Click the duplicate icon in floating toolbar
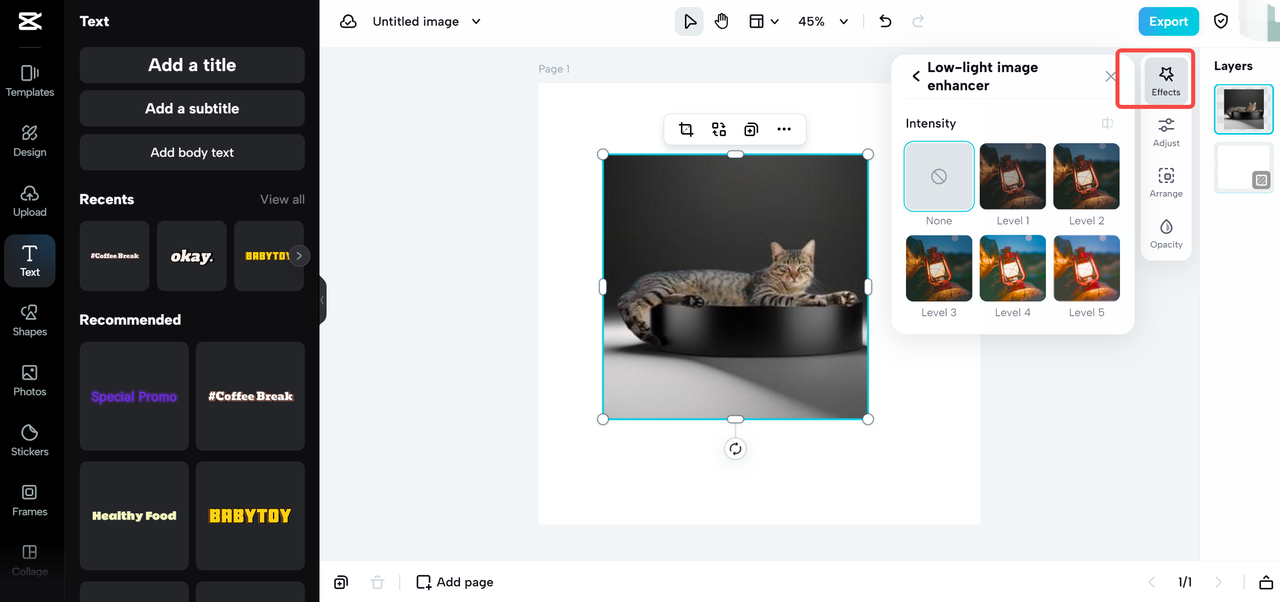The height and width of the screenshot is (602, 1280). 751,129
